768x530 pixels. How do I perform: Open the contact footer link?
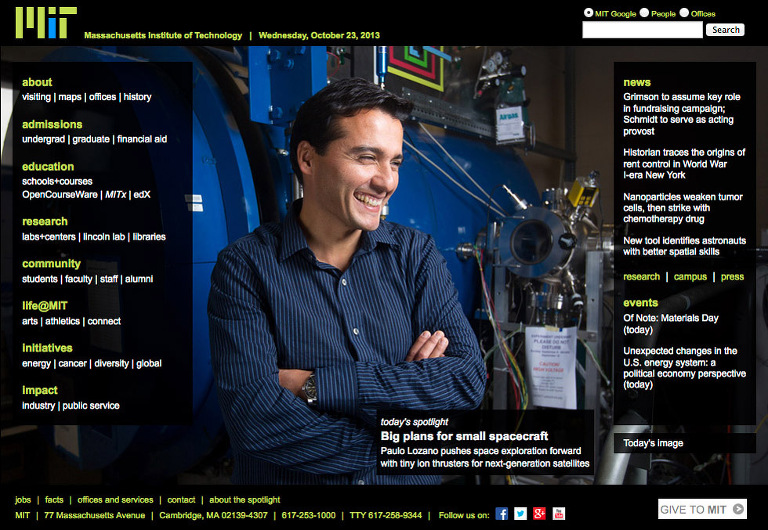click(181, 500)
